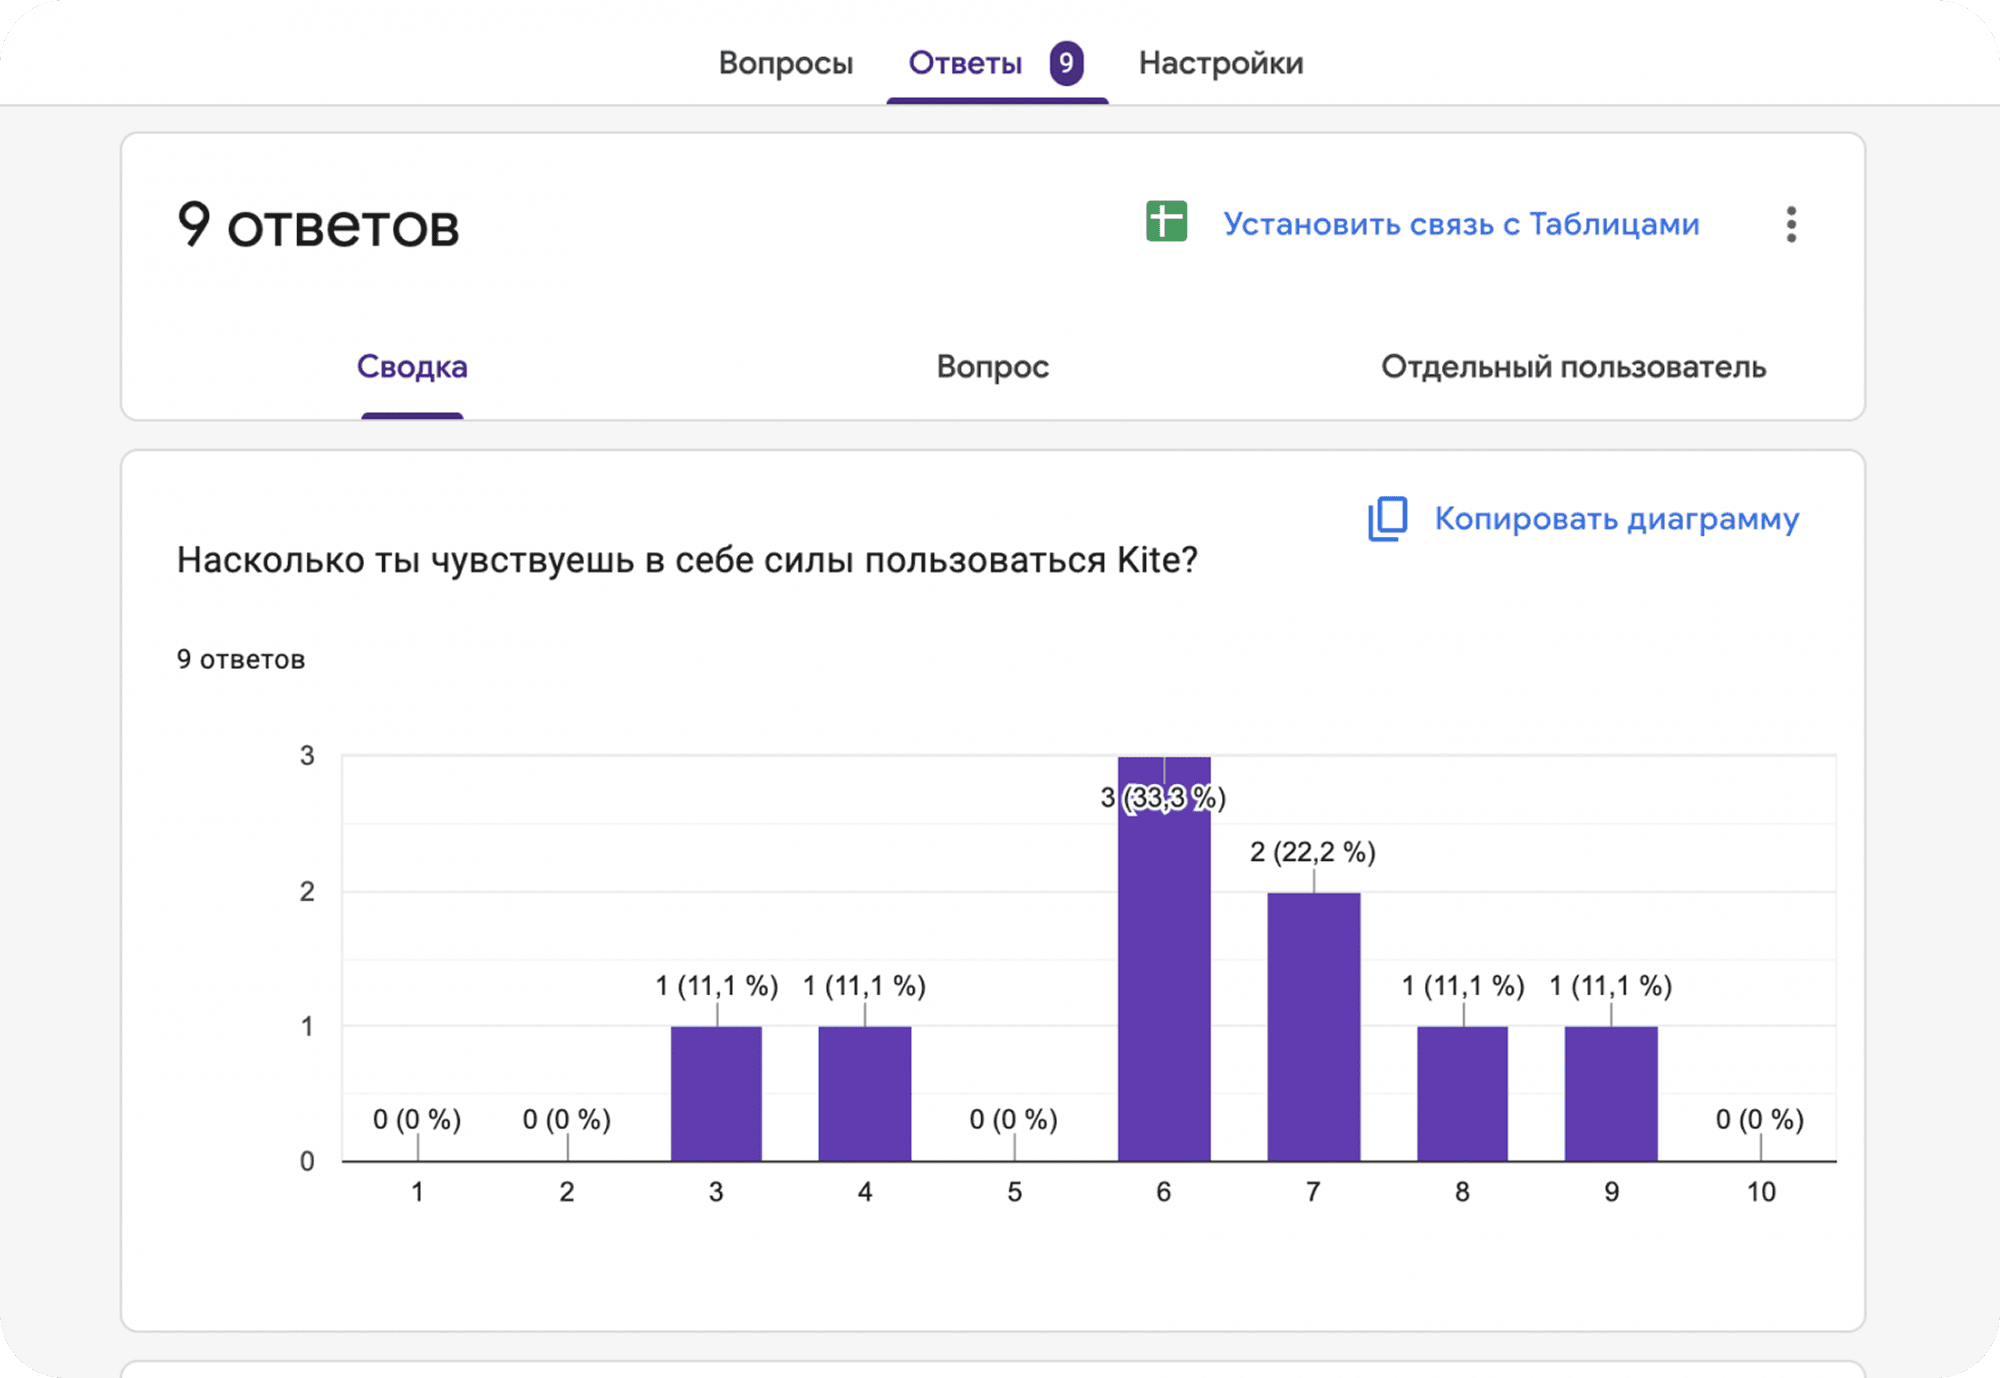Open the three-dot more options menu

1791,224
